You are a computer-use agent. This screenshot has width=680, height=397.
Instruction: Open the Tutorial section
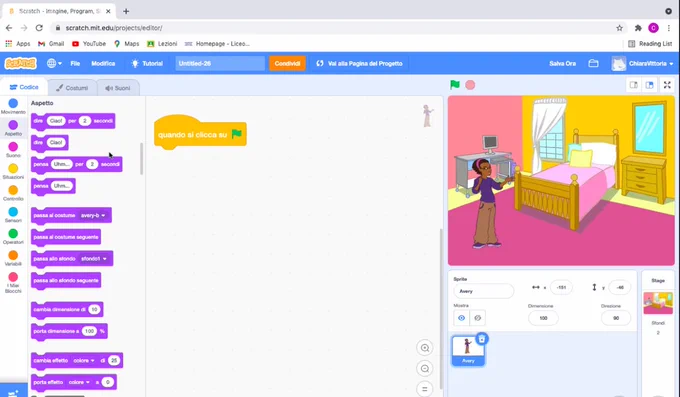(147, 63)
